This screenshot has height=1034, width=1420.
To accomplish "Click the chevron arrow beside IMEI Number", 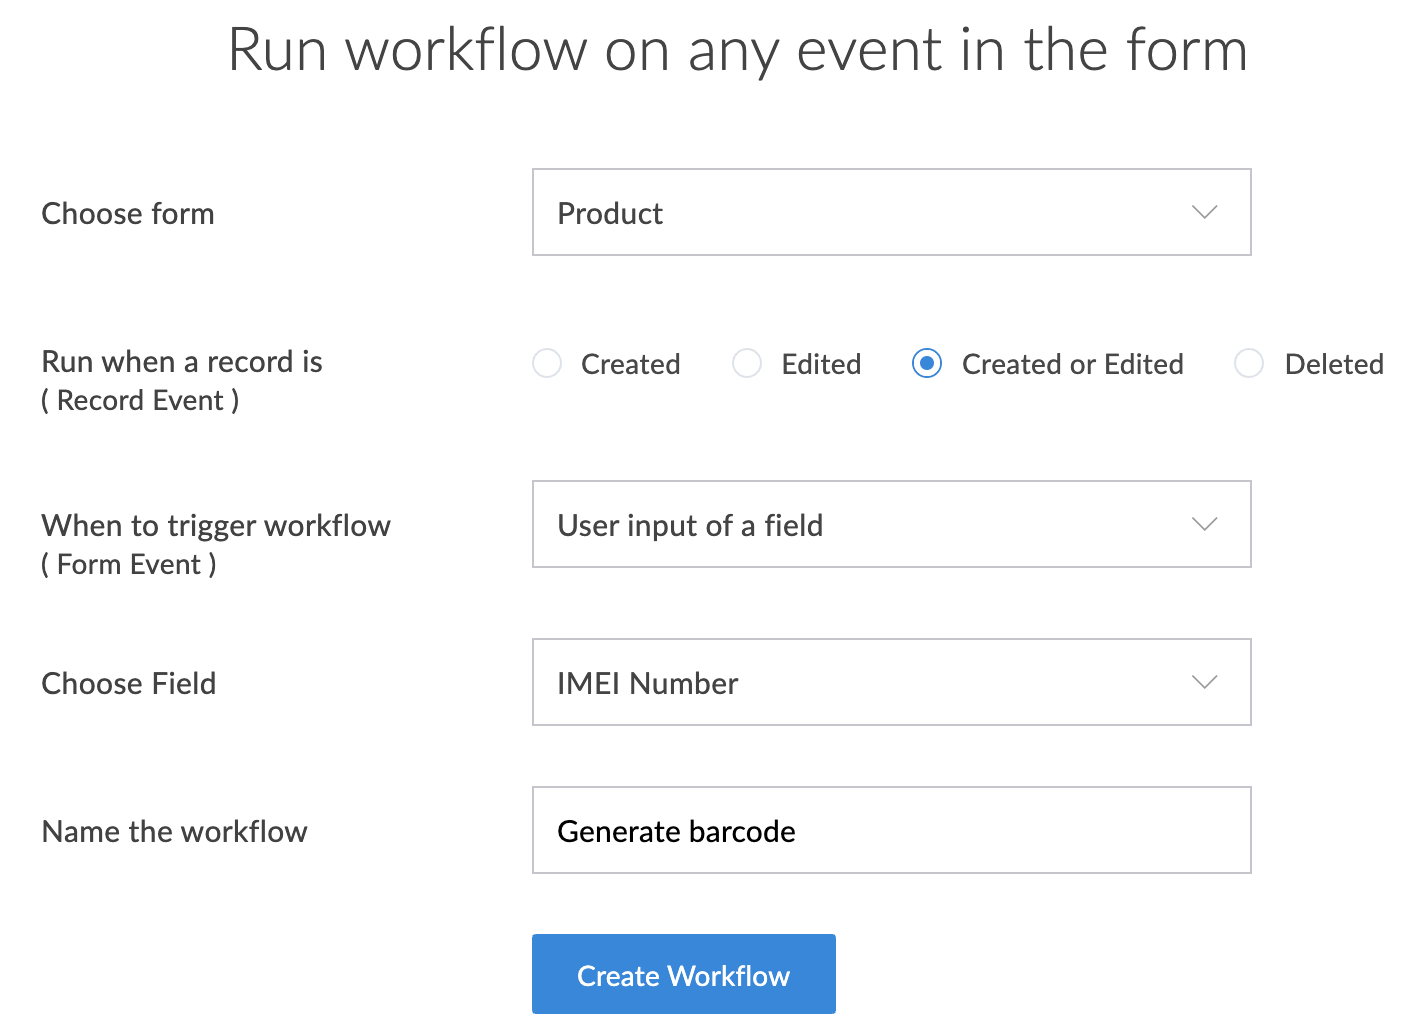I will click(x=1204, y=682).
